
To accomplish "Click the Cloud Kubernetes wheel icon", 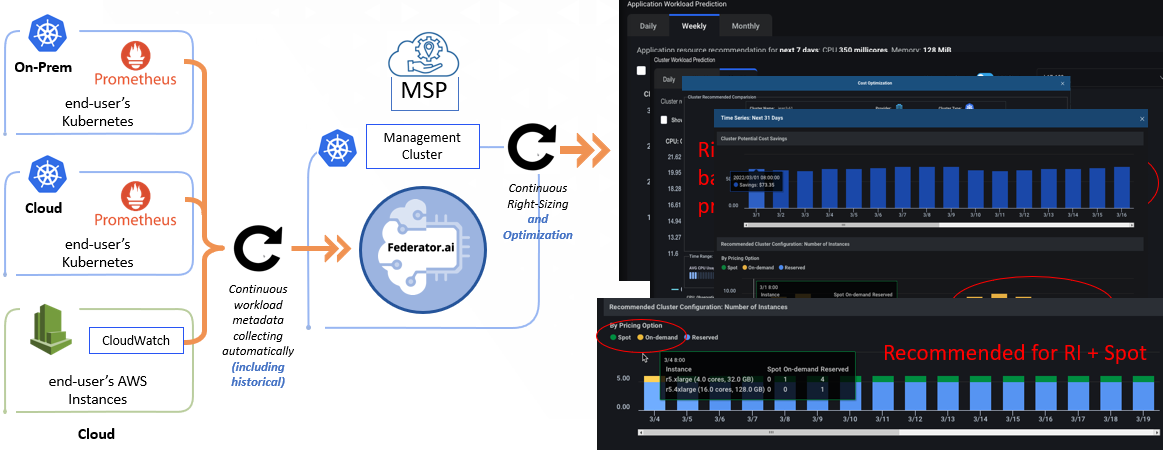I will (45, 174).
